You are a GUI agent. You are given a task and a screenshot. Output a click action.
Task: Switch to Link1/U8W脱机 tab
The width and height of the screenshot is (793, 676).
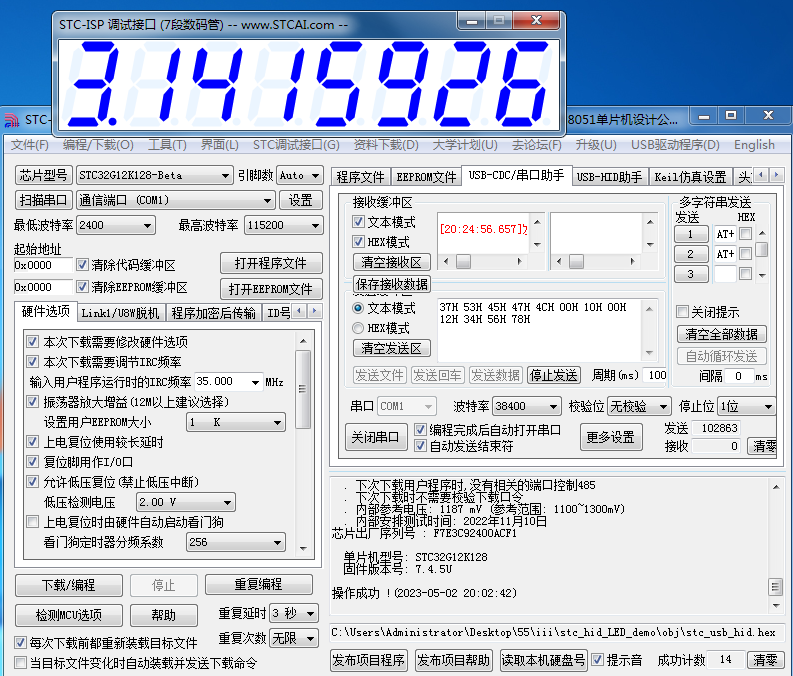(x=120, y=313)
